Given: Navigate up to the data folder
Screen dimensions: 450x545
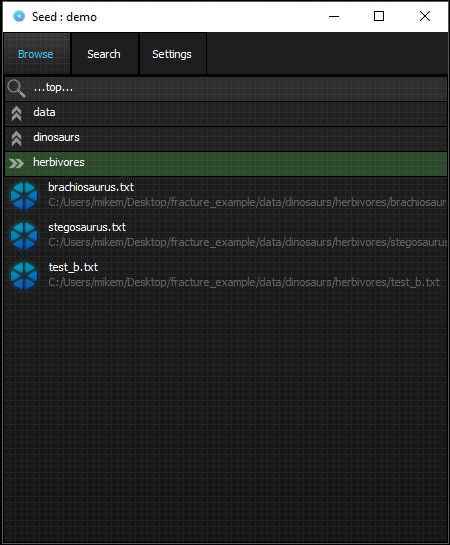Looking at the screenshot, I should (226, 114).
